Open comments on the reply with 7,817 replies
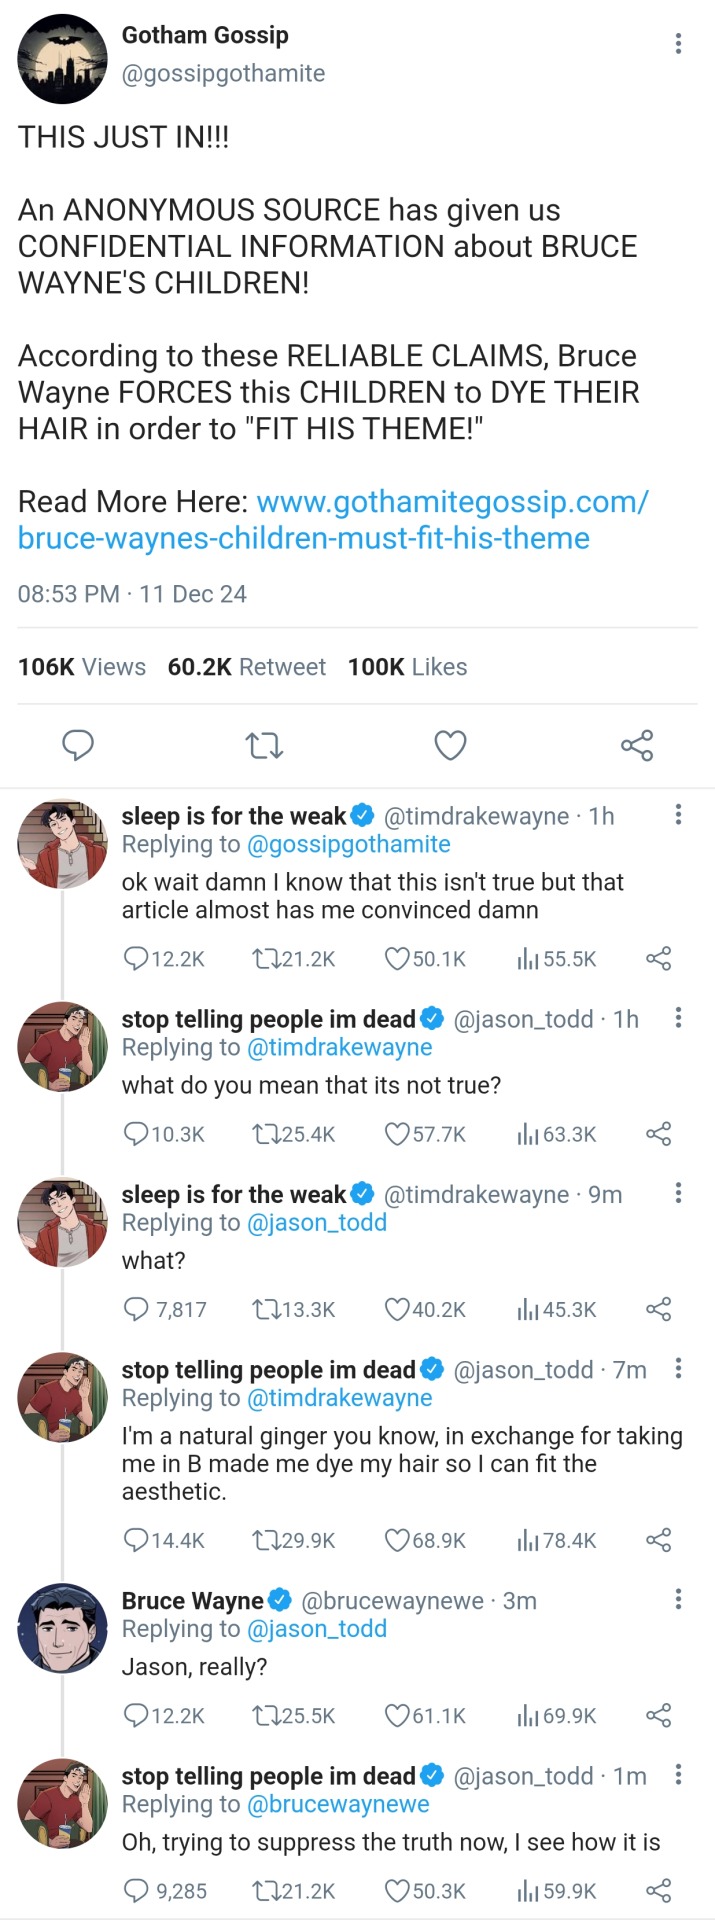715x1920 pixels. pyautogui.click(x=136, y=1309)
